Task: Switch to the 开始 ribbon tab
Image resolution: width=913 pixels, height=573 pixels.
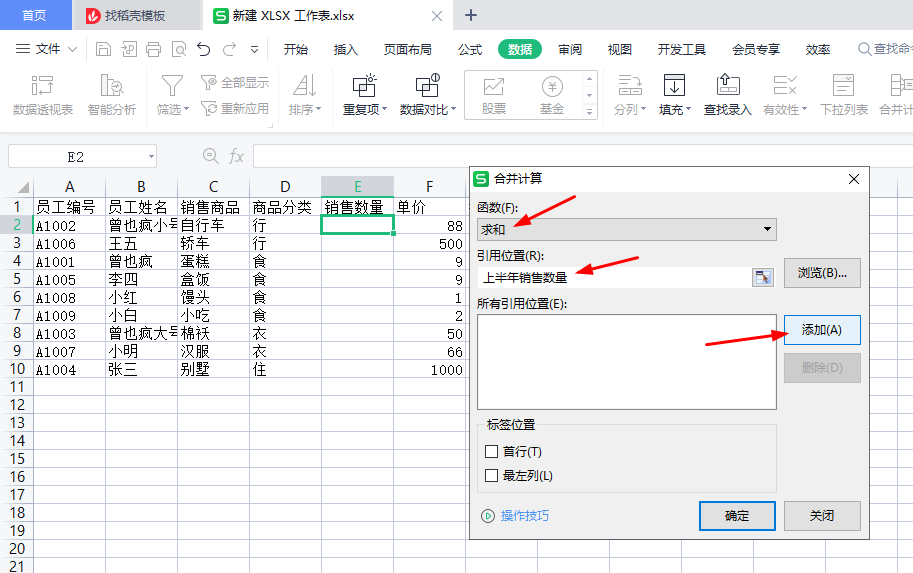Action: point(296,49)
